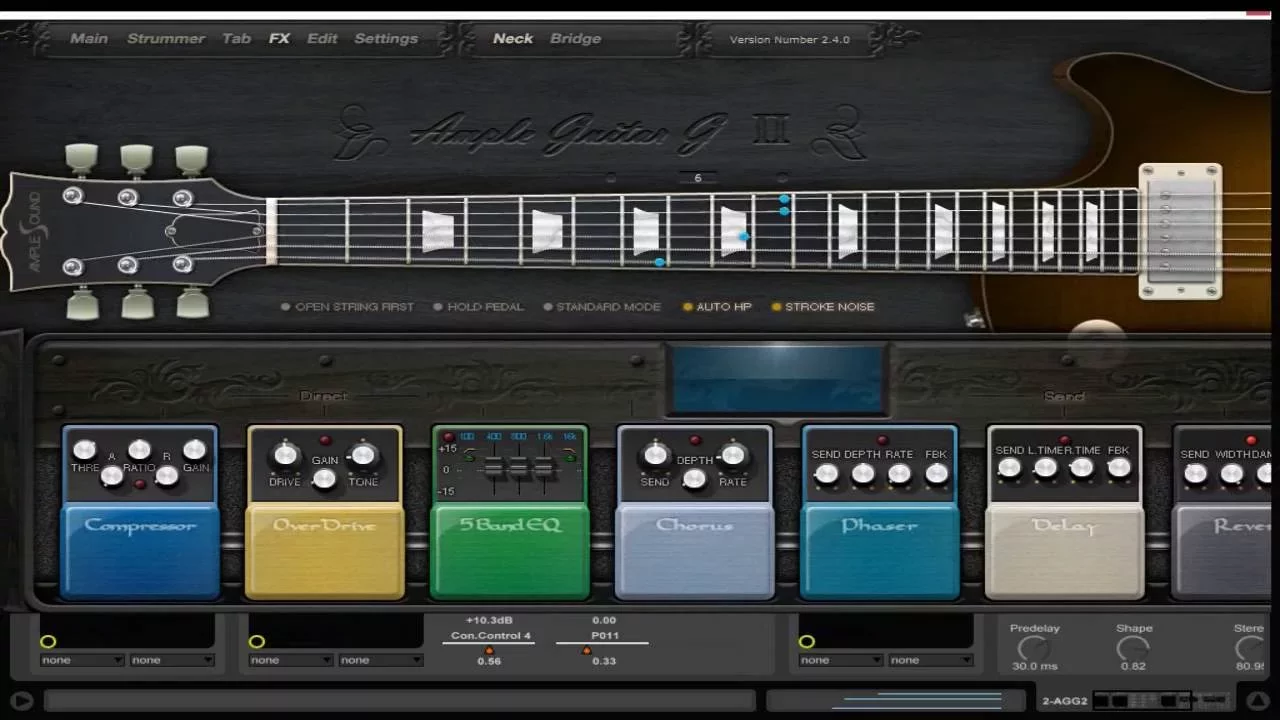Toggle STANDARD MODE option
The image size is (1280, 720).
tap(601, 307)
